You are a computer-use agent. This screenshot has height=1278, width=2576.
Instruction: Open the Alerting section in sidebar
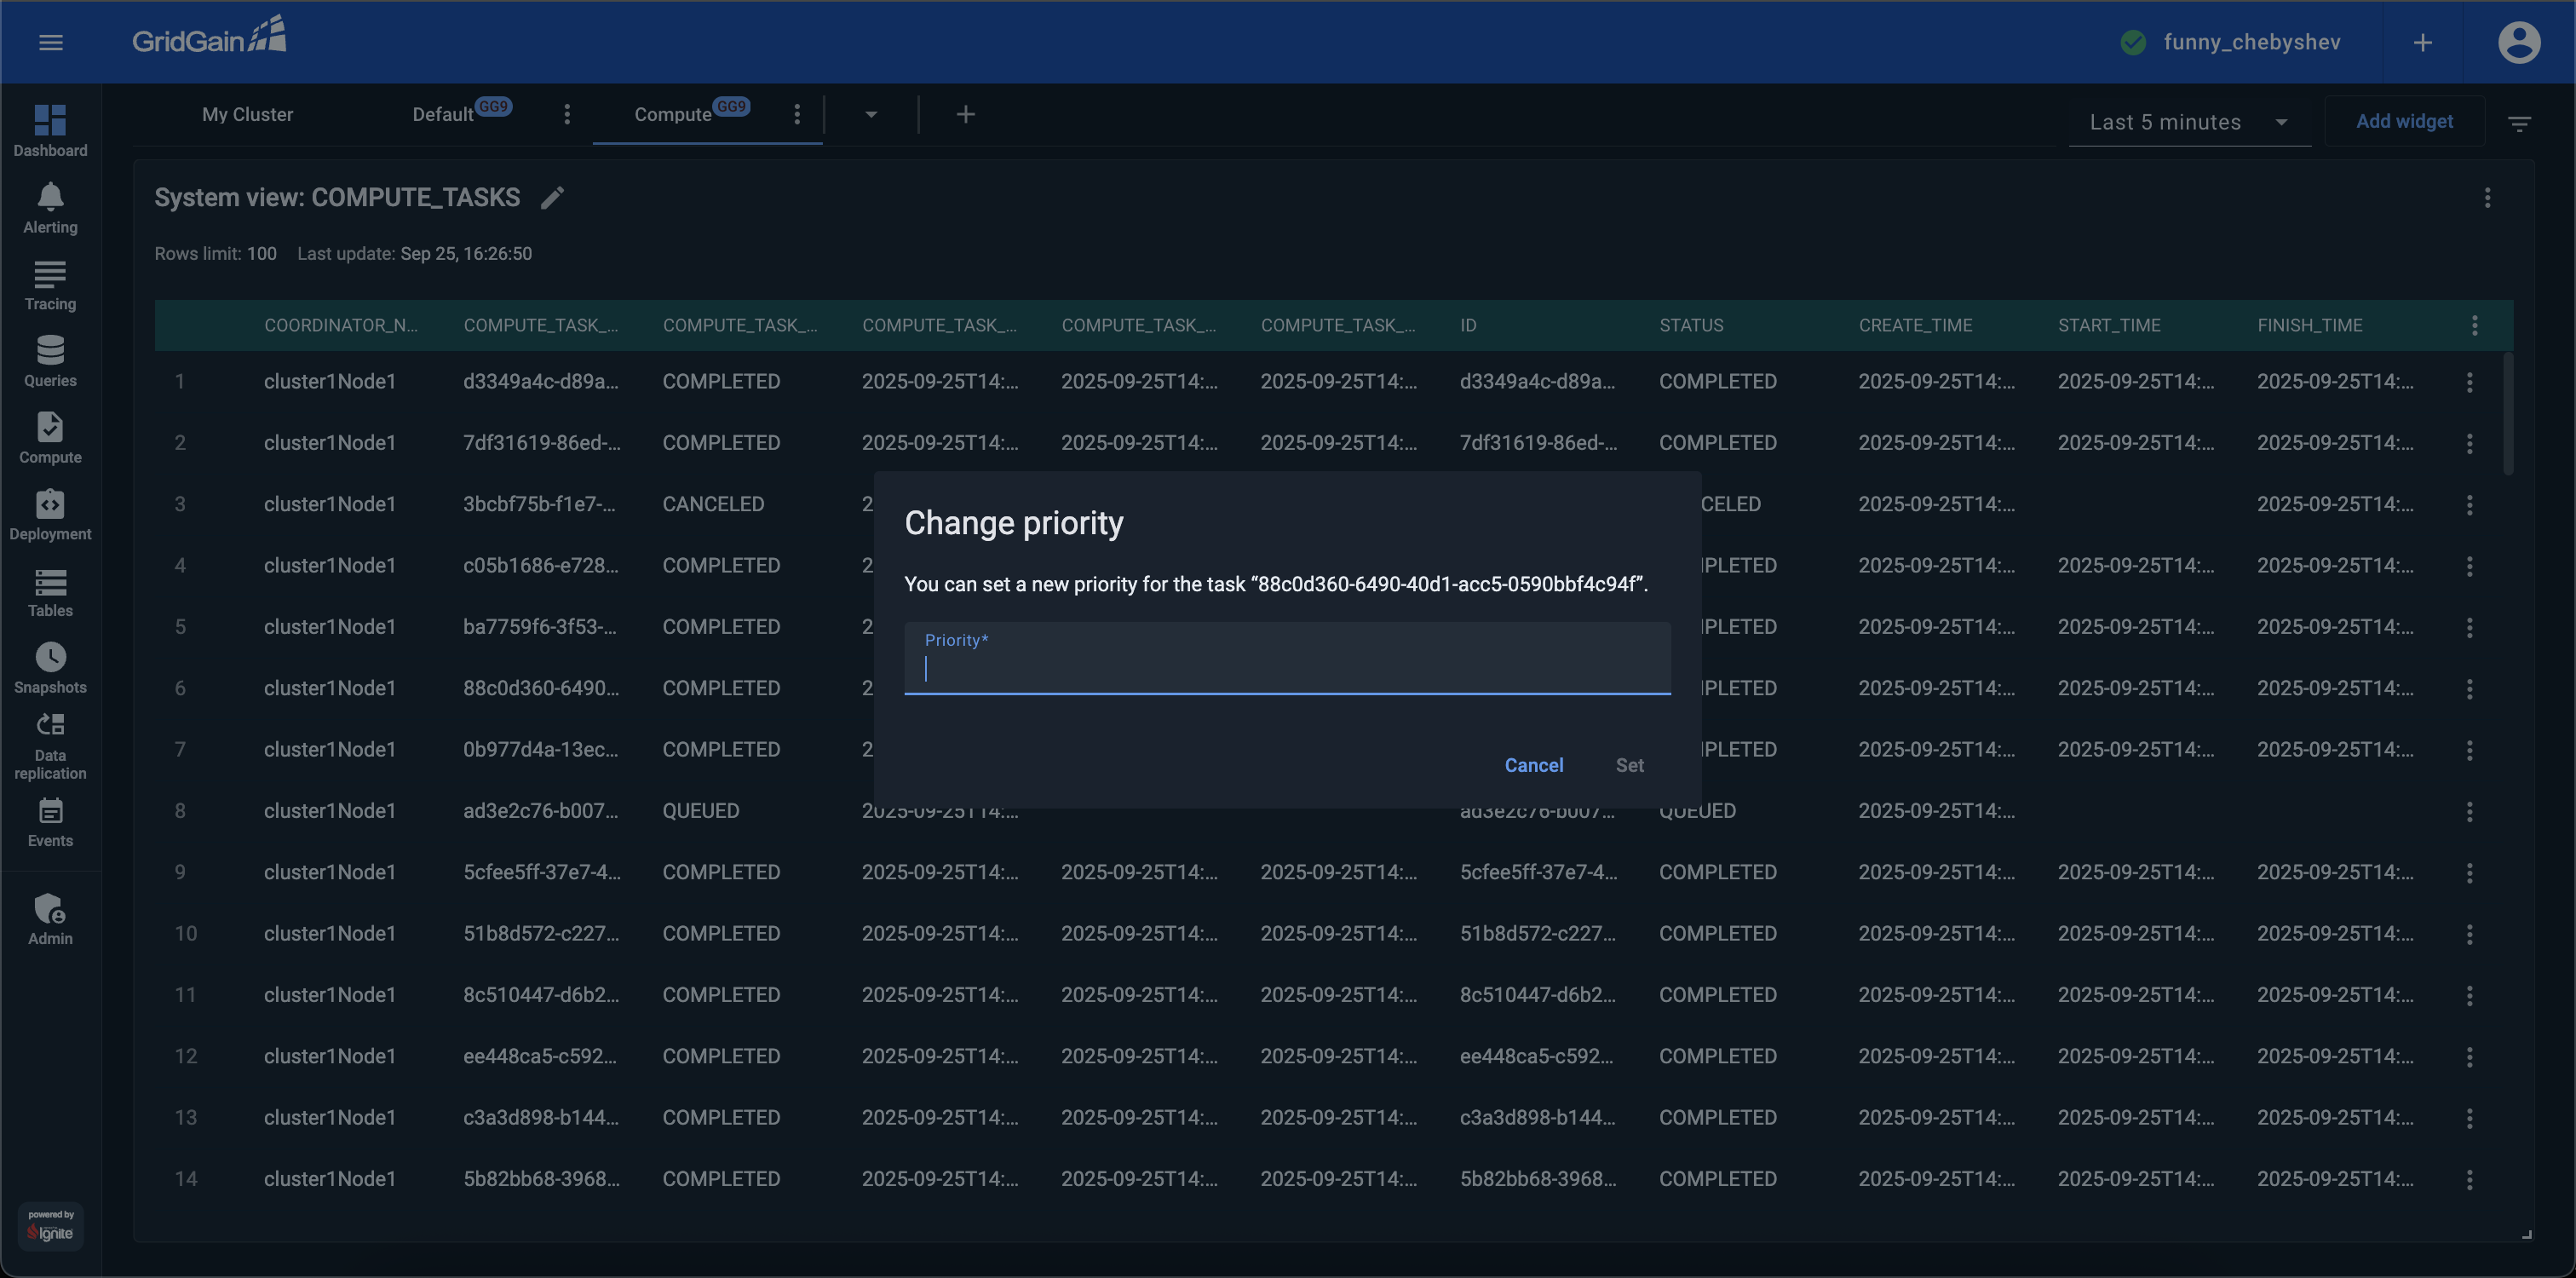(x=50, y=208)
